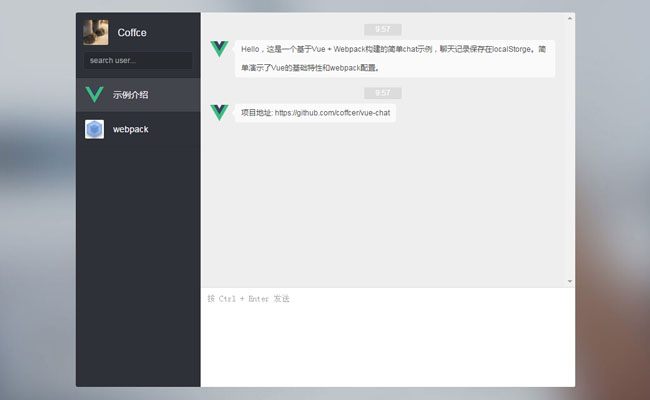Focus the search user field
This screenshot has width=650, height=400.
138,60
